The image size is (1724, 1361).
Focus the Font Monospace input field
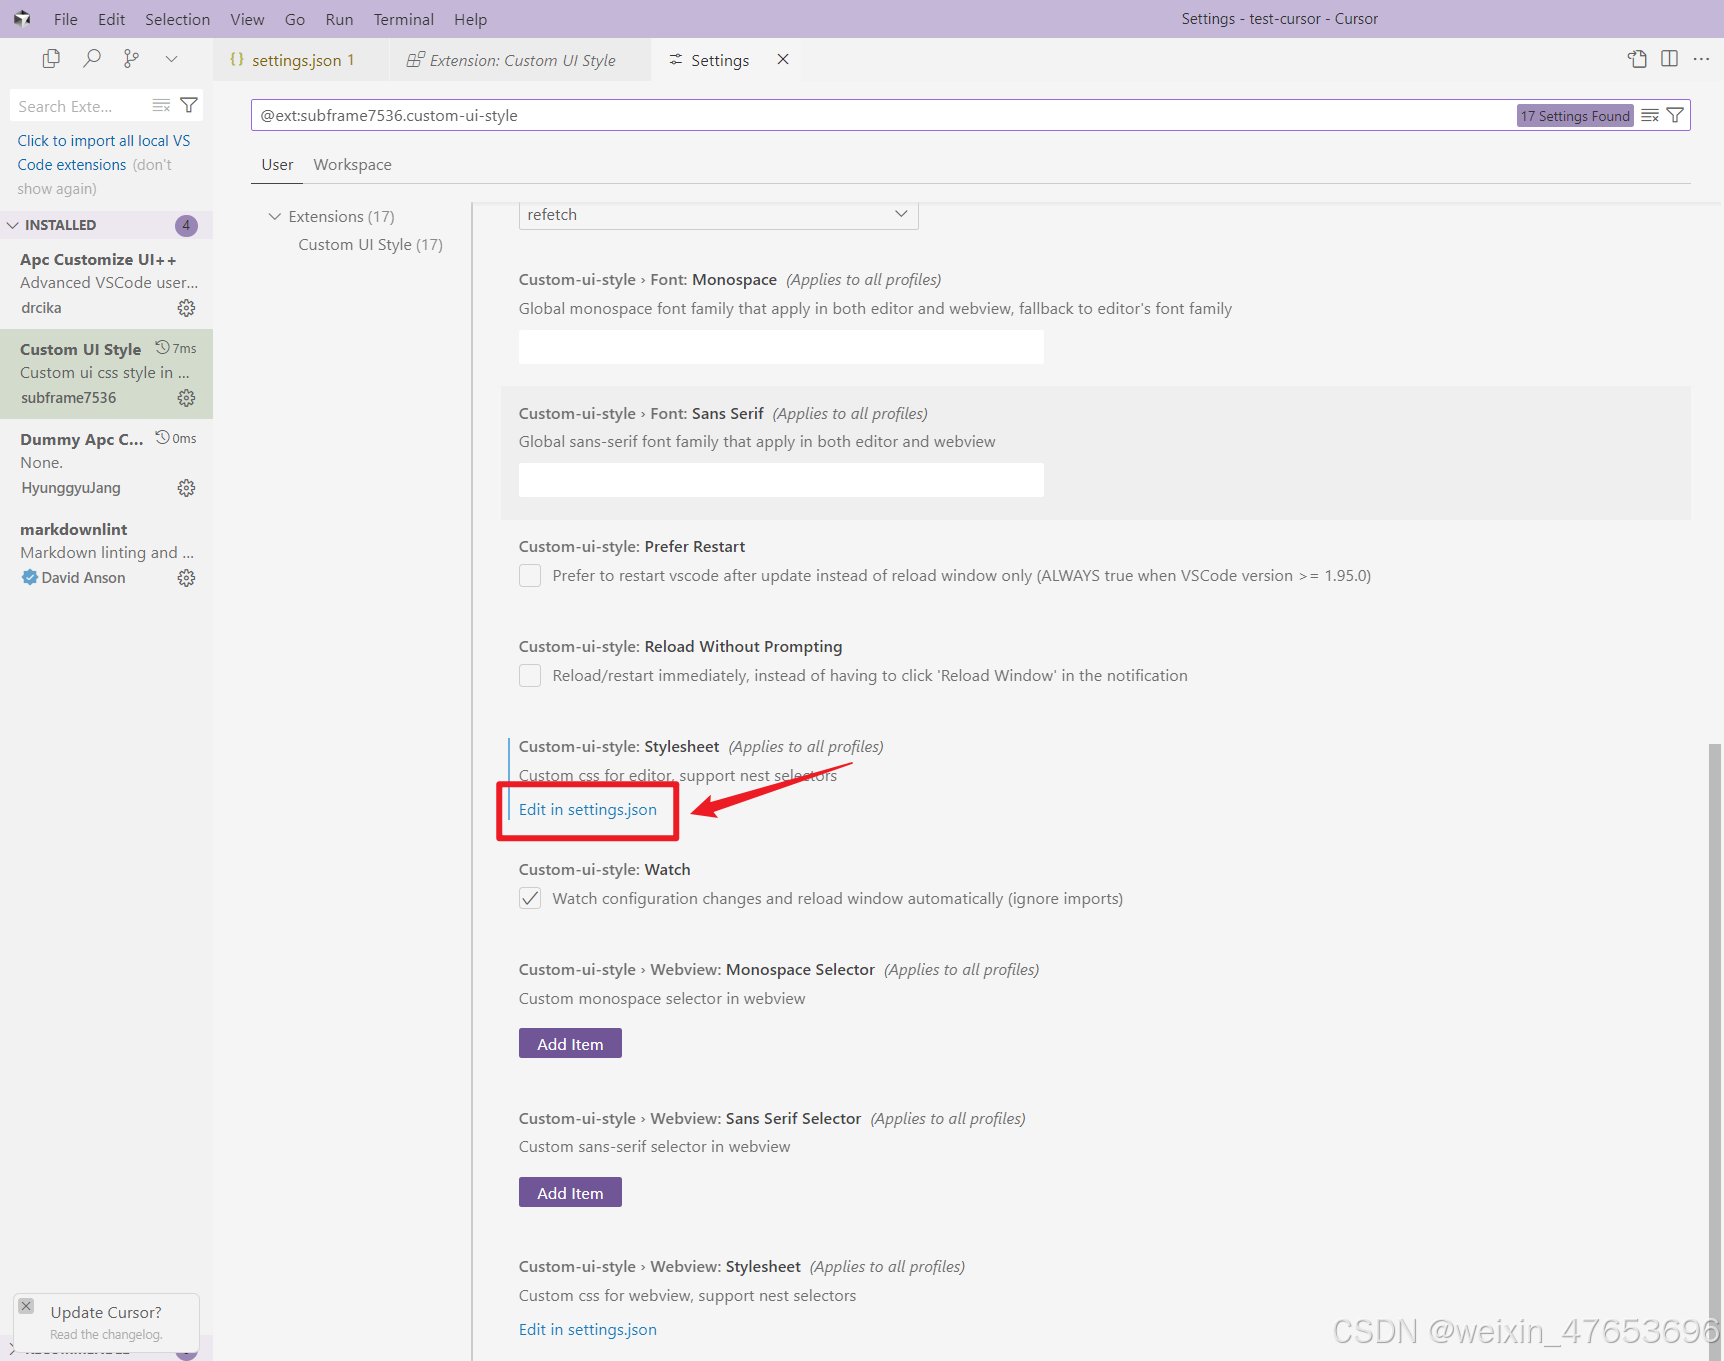click(x=781, y=347)
